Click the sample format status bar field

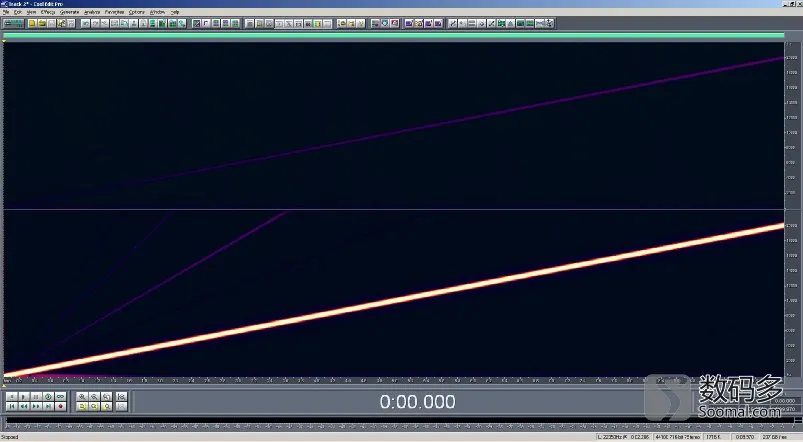point(678,437)
